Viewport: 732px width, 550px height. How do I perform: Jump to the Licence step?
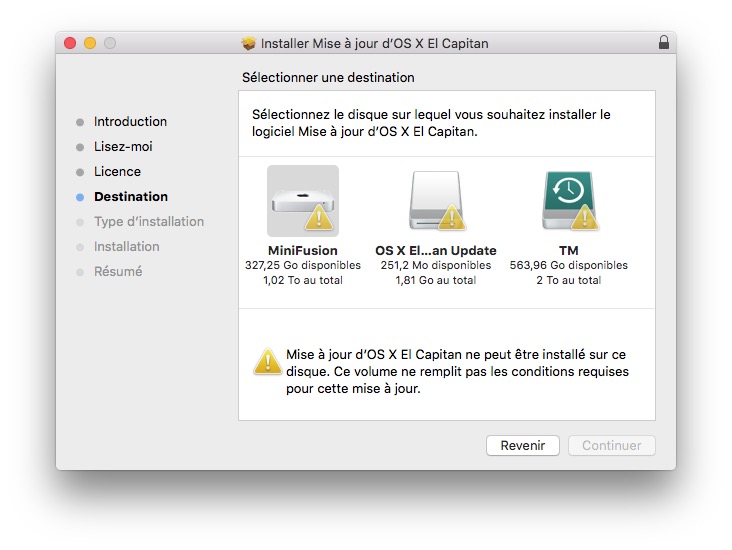(117, 171)
